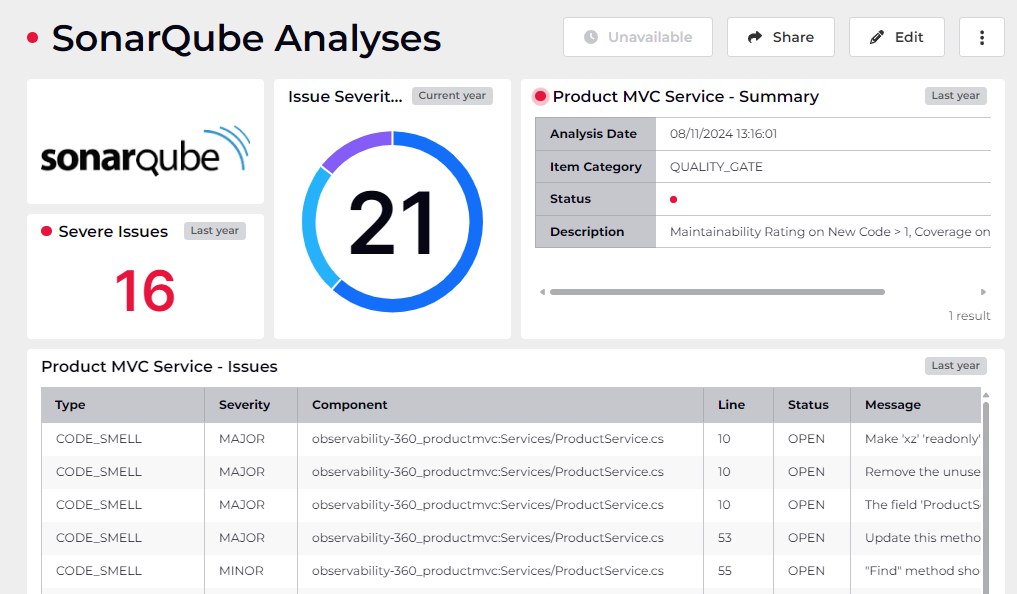The height and width of the screenshot is (594, 1017).
Task: Click the left arrow of the summary scrollbar
Action: tap(541, 292)
